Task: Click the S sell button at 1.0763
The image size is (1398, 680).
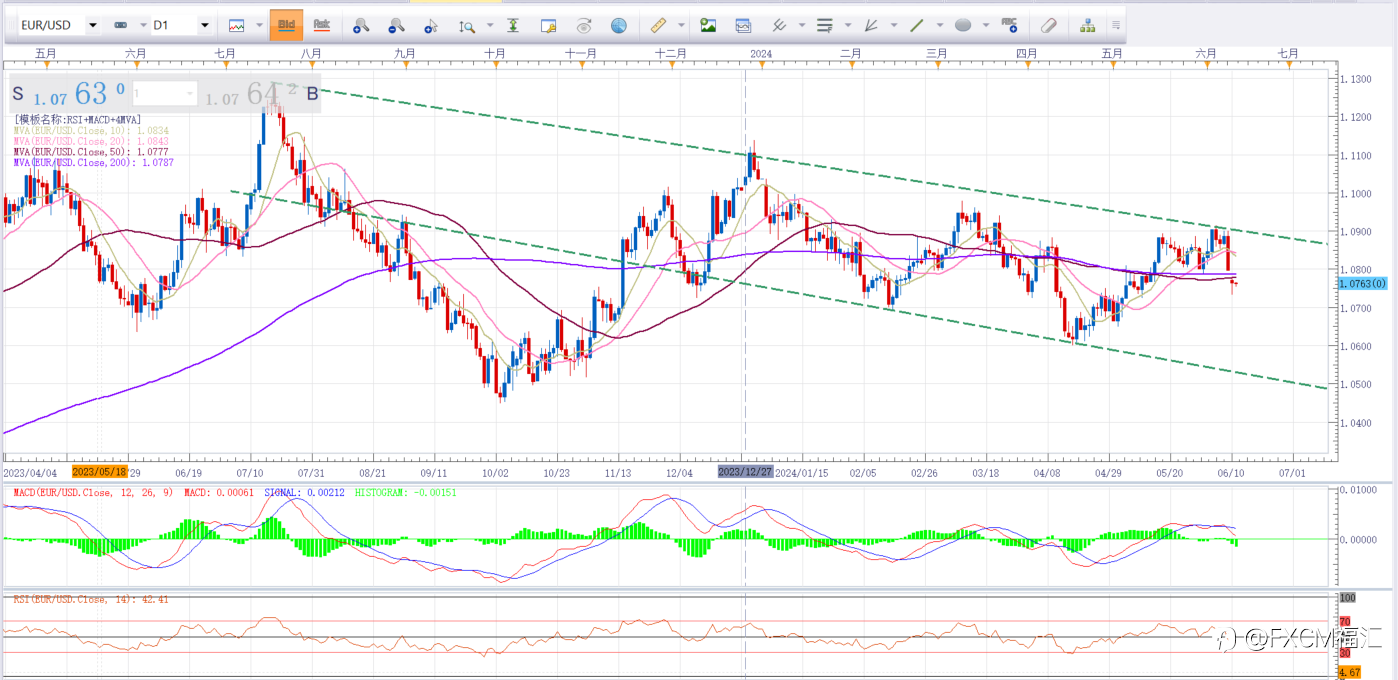Action: point(19,94)
